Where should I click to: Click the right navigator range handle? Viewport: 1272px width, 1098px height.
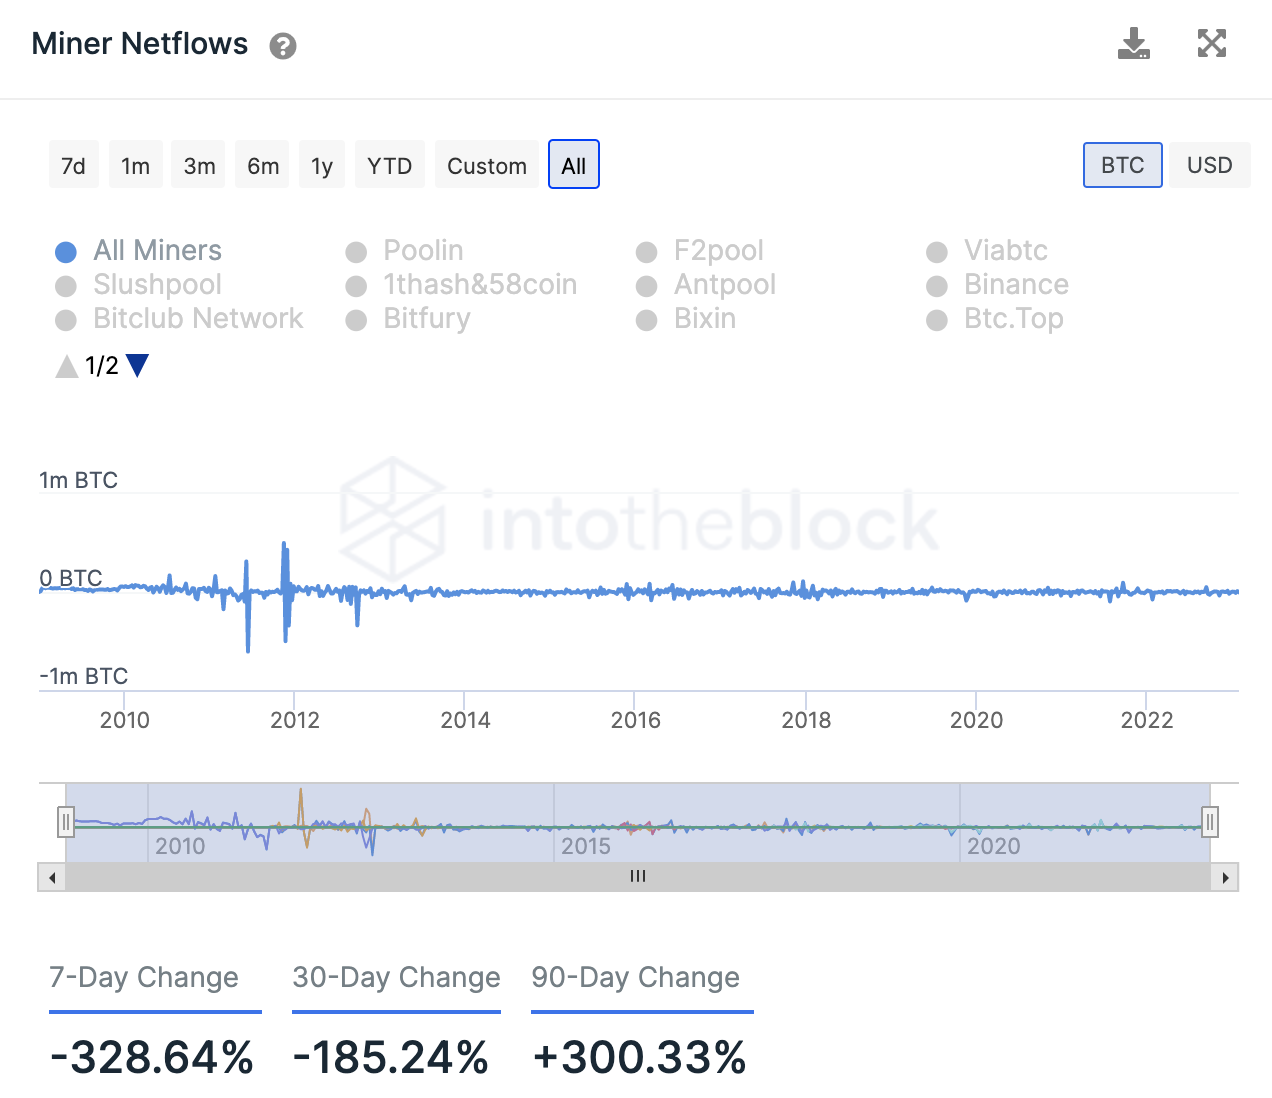[1210, 822]
